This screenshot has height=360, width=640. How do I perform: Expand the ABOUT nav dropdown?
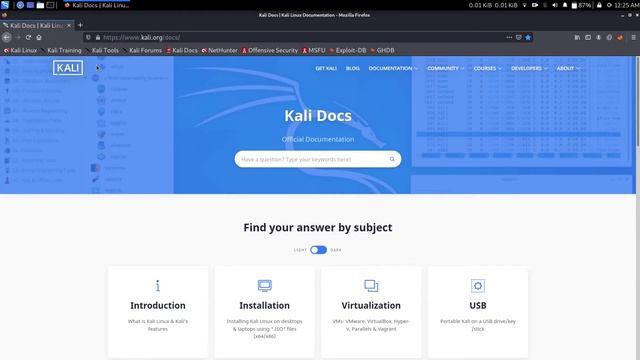pyautogui.click(x=568, y=68)
